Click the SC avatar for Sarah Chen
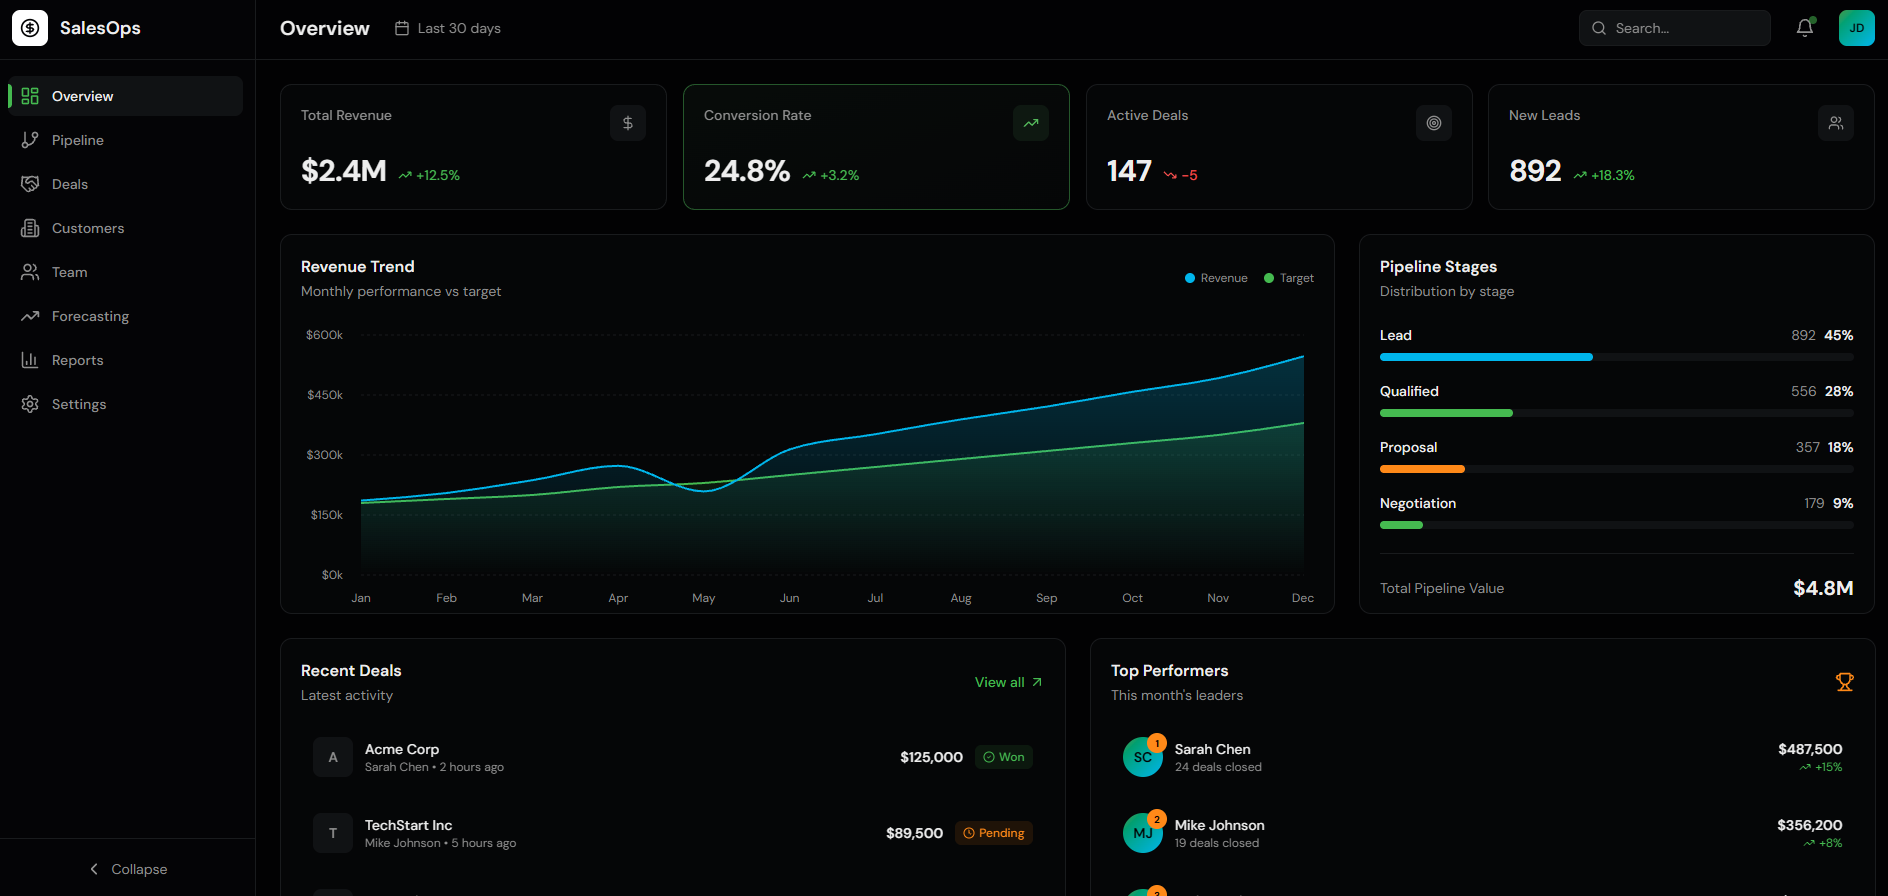This screenshot has height=896, width=1888. click(1143, 757)
